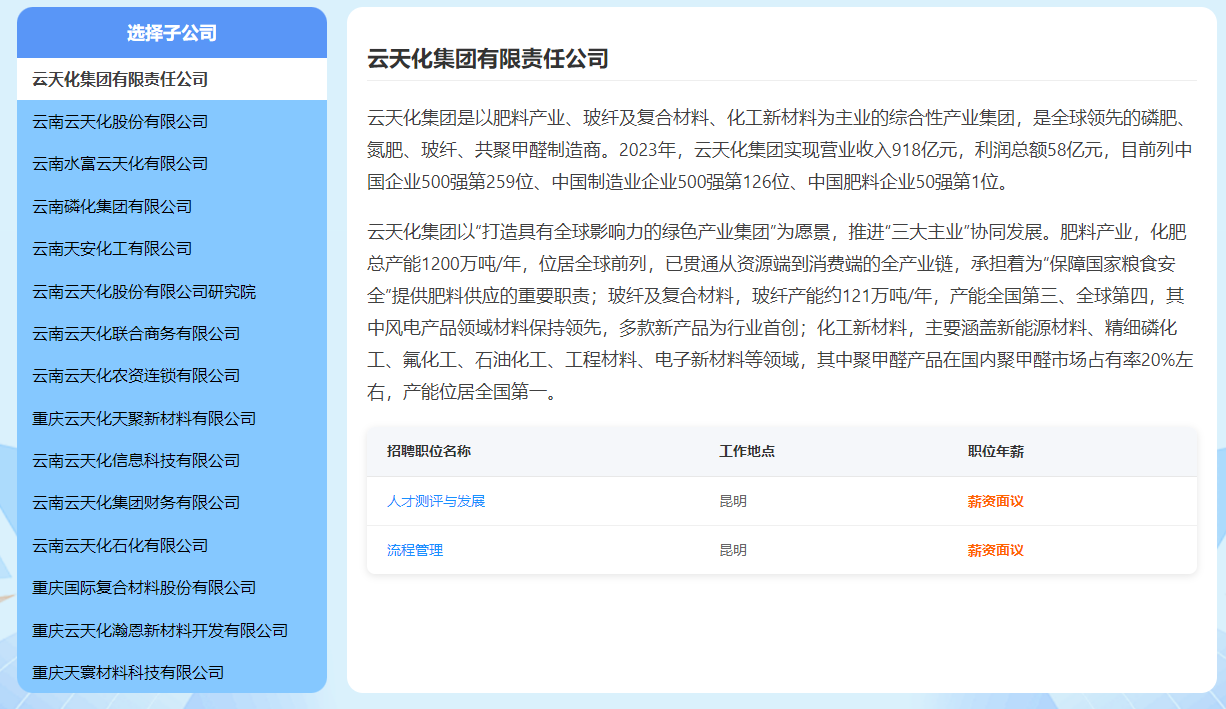The image size is (1226, 709).
Task: Choose 云南磷化集团有限公司 in the sidebar
Action: (112, 207)
